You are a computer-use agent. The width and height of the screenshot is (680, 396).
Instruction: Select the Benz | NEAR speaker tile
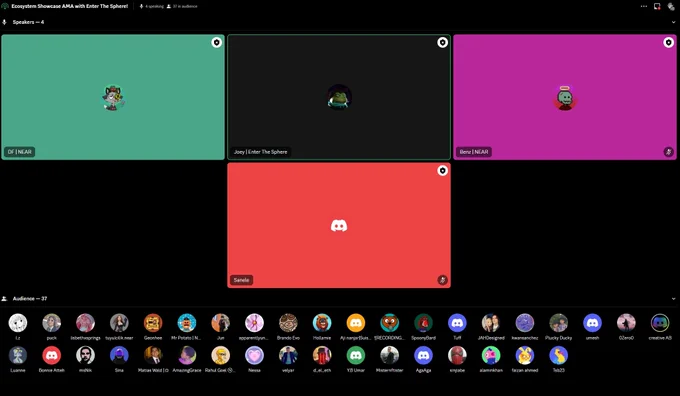pyautogui.click(x=565, y=97)
